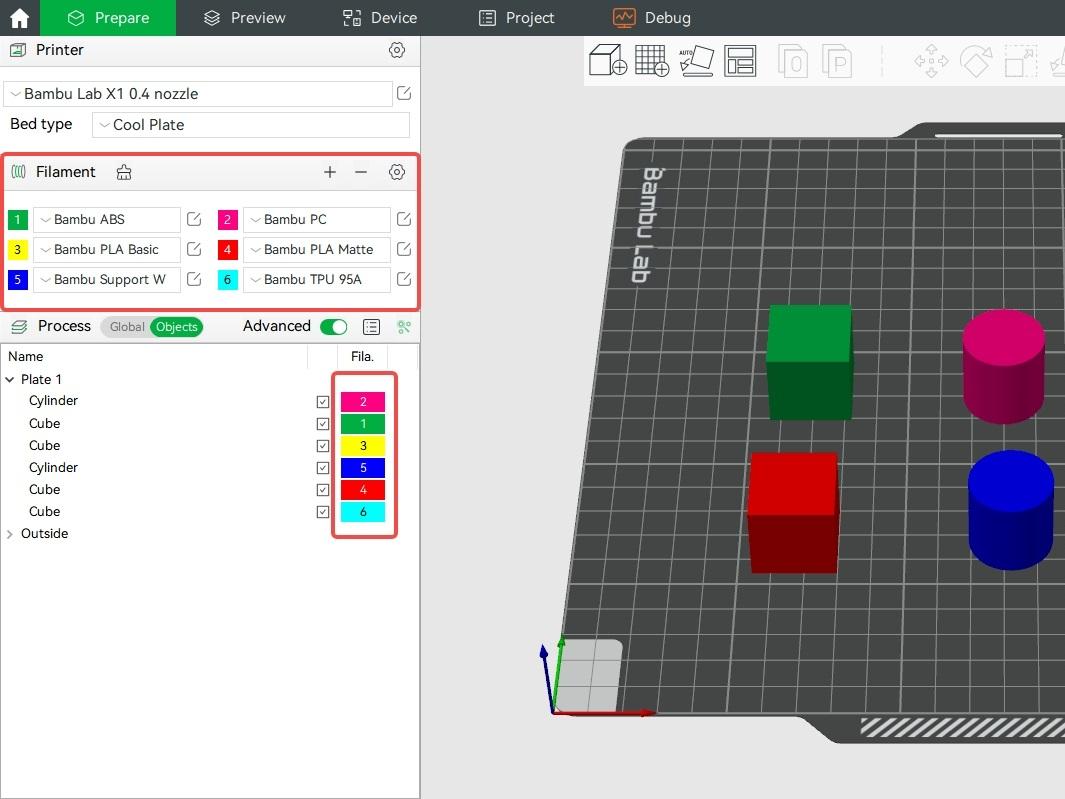Open the Bed type Cool Plate dropdown
The height and width of the screenshot is (799, 1065).
point(251,125)
